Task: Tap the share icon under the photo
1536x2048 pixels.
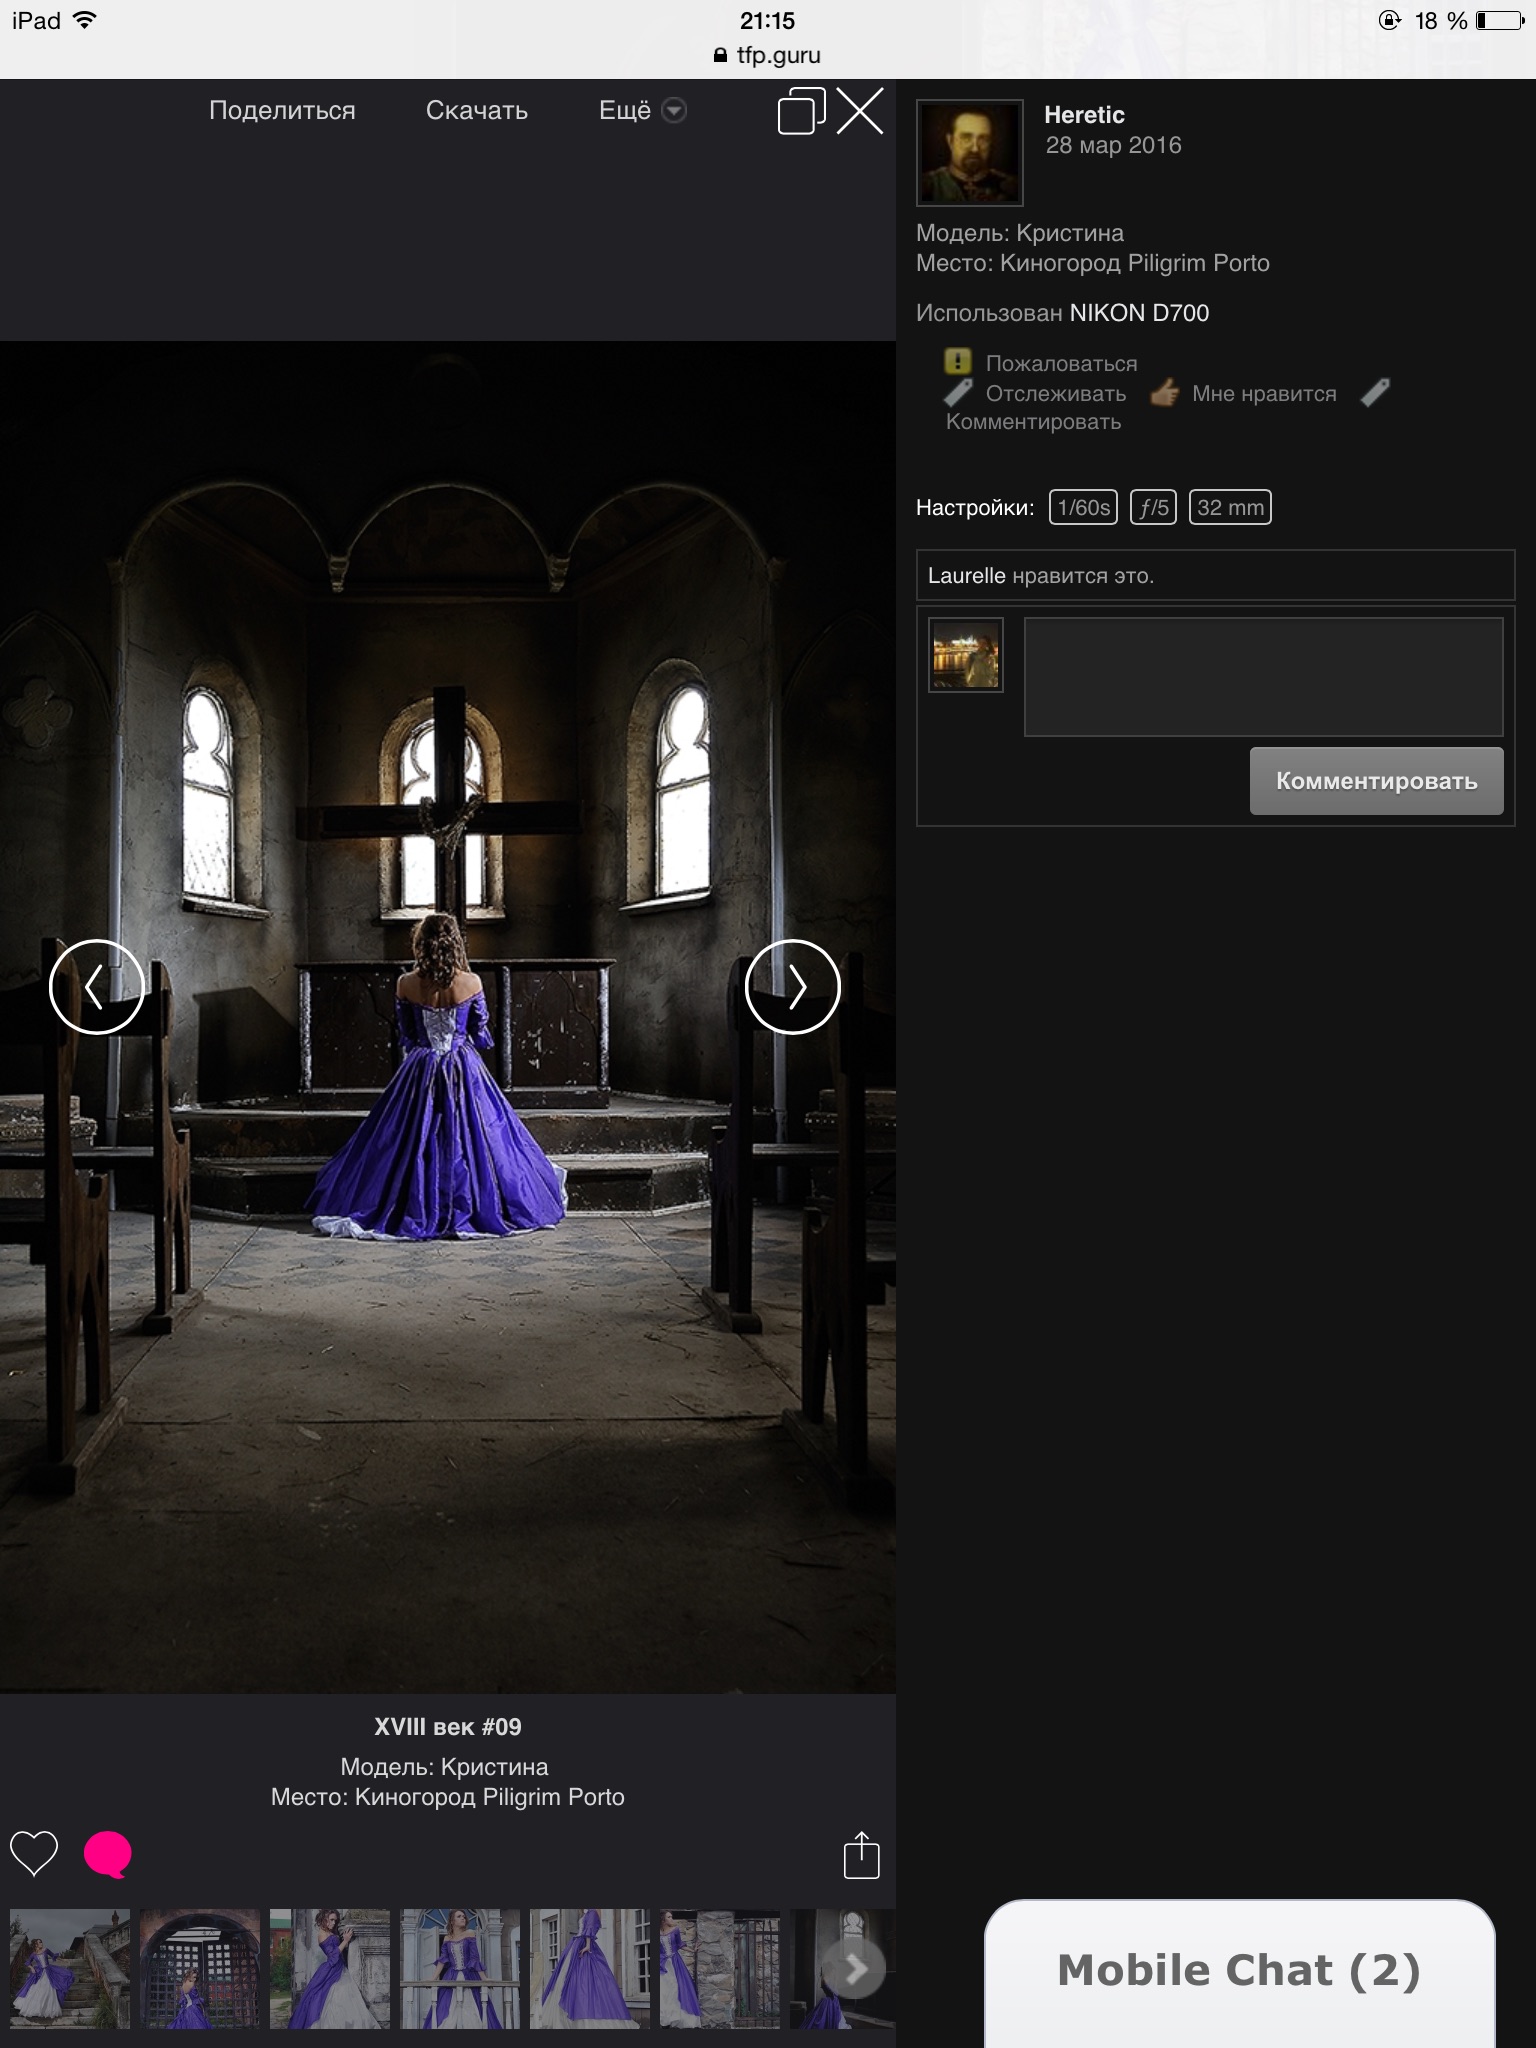Action: click(x=861, y=1856)
